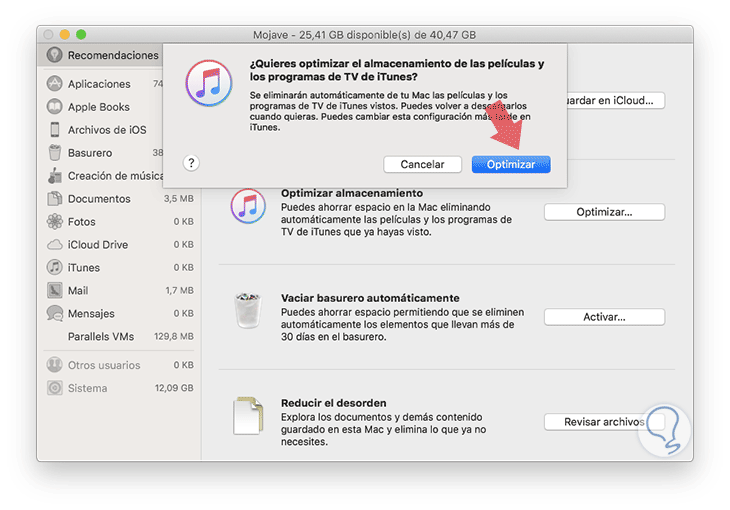This screenshot has width=730, height=510.
Task: Click the green zoom window button
Action: pos(81,34)
